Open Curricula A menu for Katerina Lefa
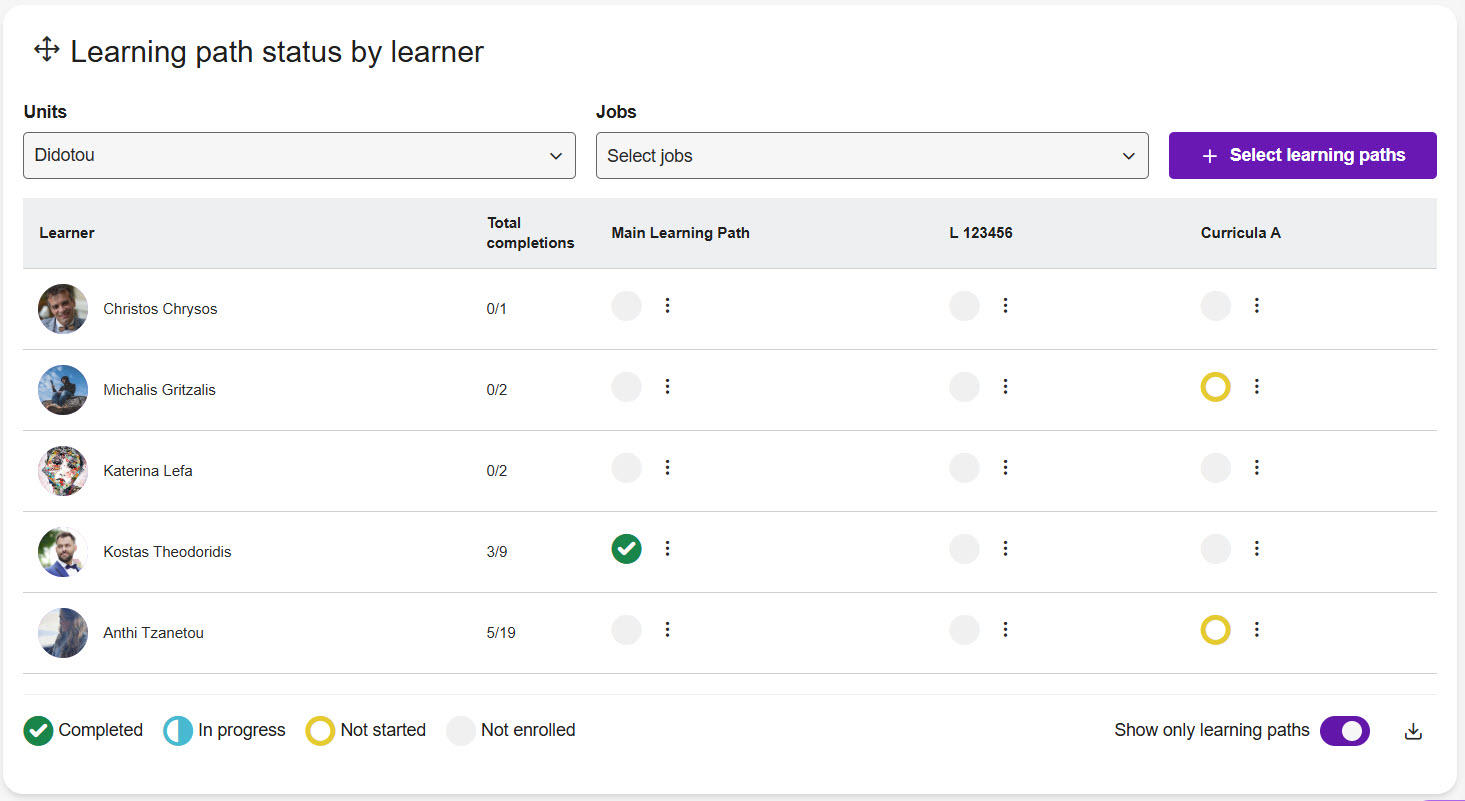 tap(1257, 468)
